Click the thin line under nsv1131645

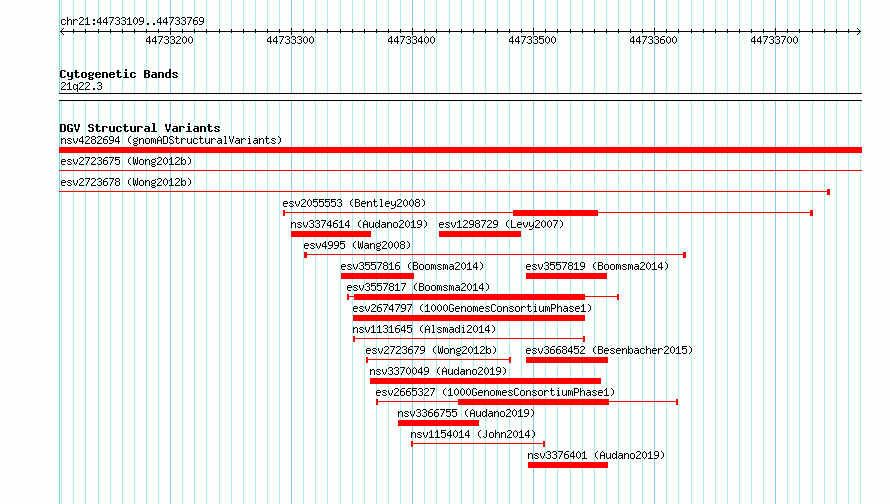(x=469, y=339)
